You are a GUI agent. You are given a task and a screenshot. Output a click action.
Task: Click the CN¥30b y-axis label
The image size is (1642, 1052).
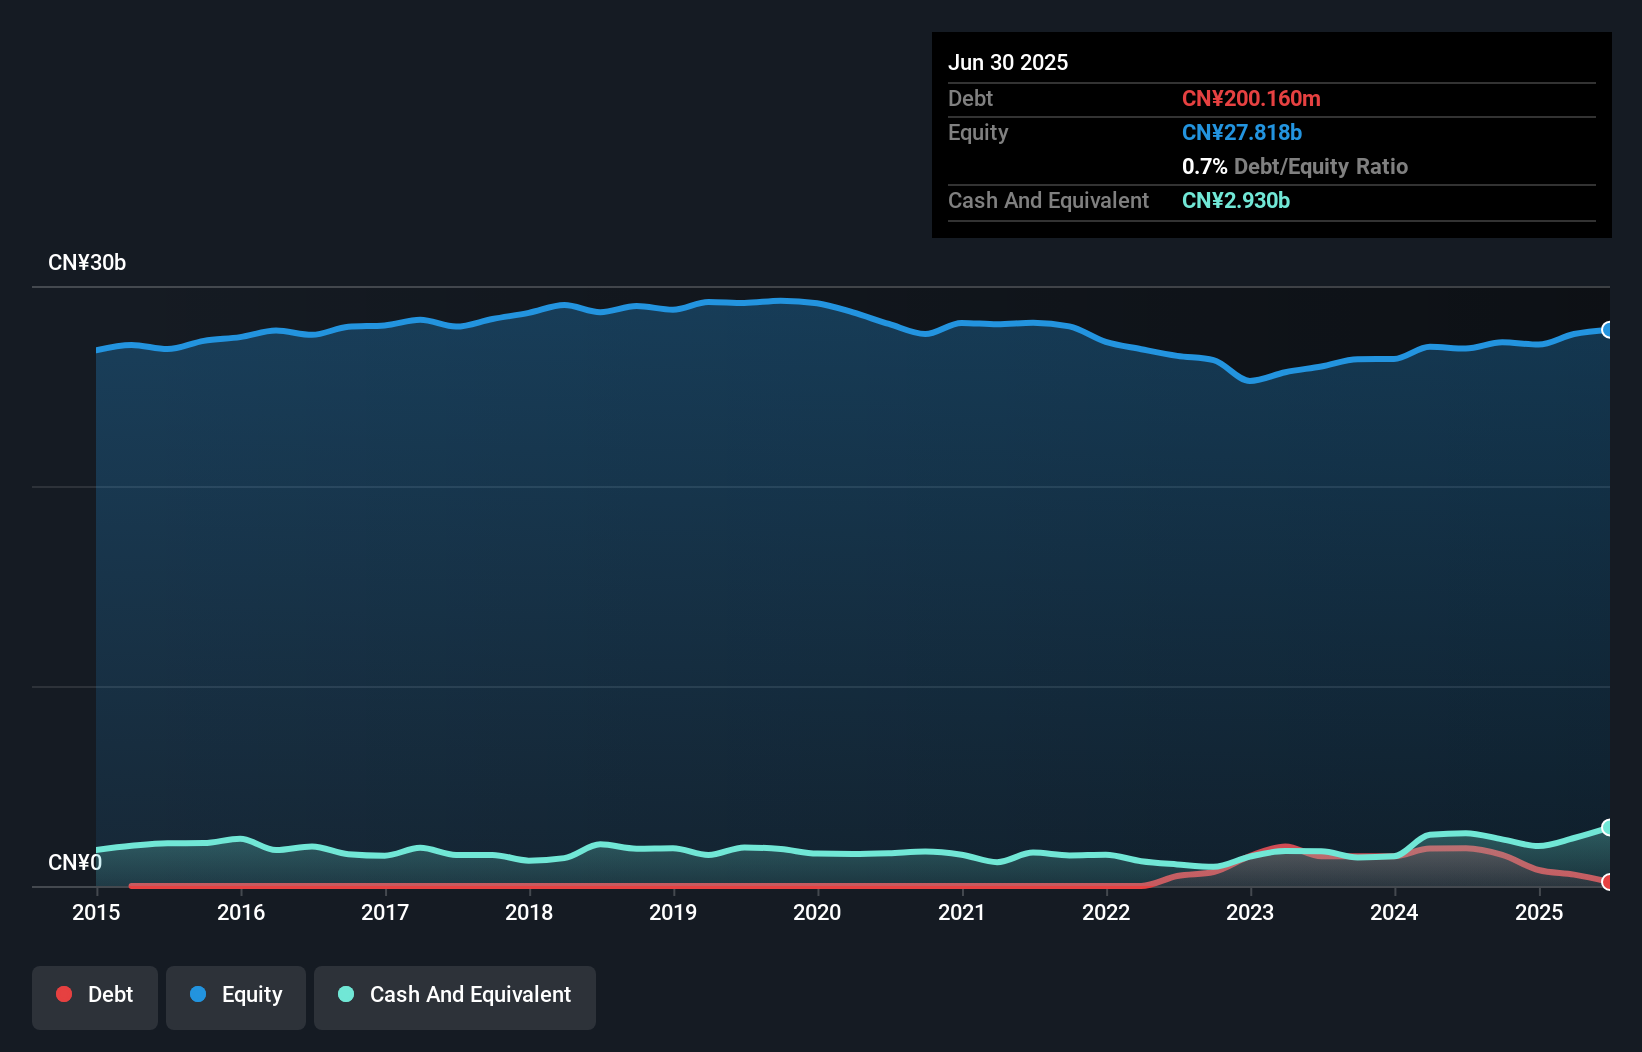click(x=87, y=263)
